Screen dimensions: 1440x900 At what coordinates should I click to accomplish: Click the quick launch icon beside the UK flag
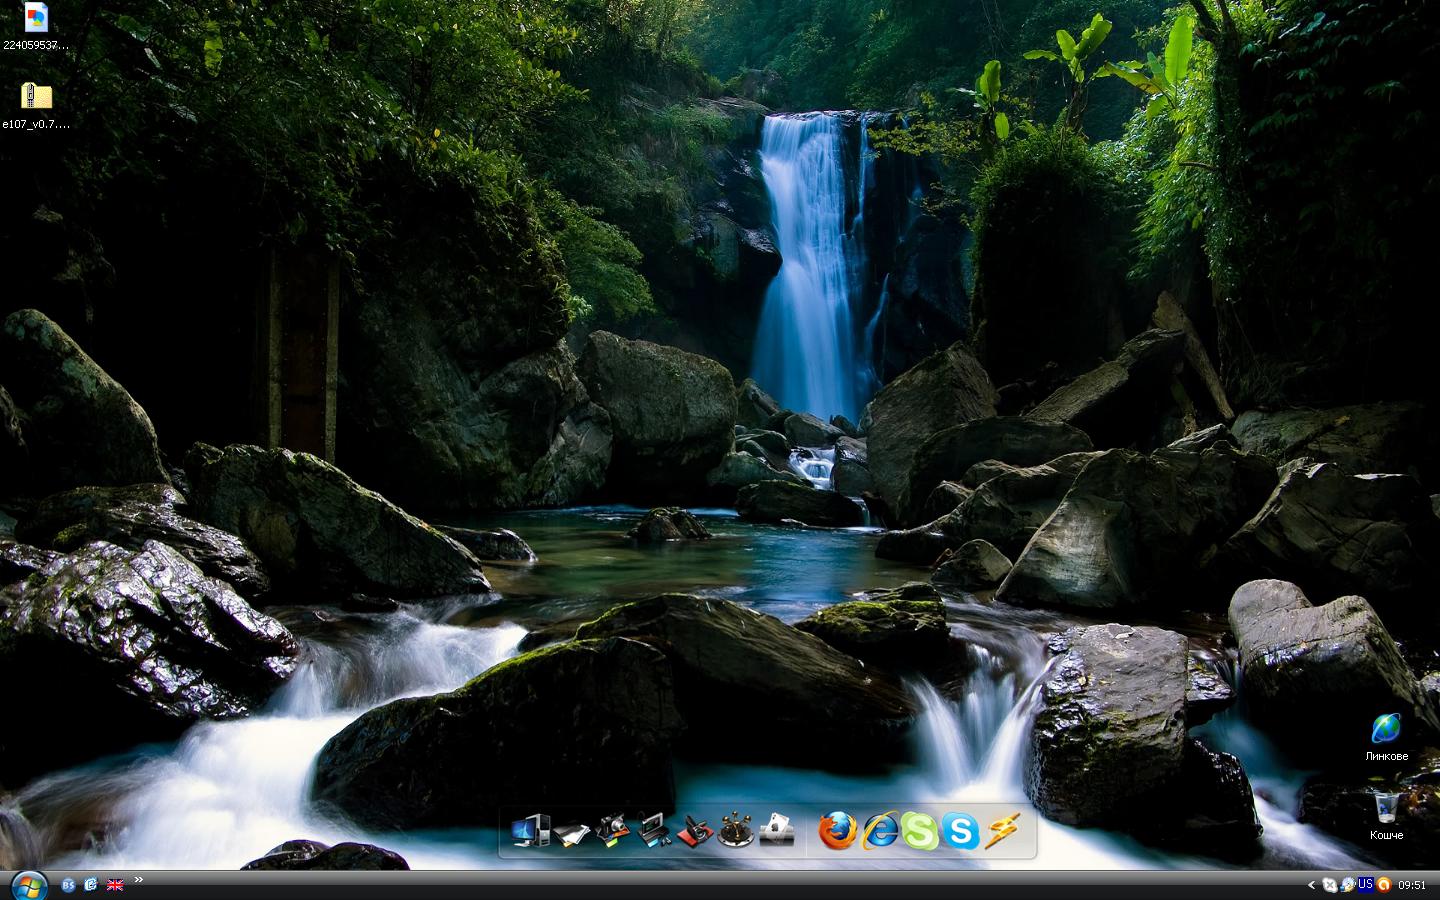click(91, 885)
